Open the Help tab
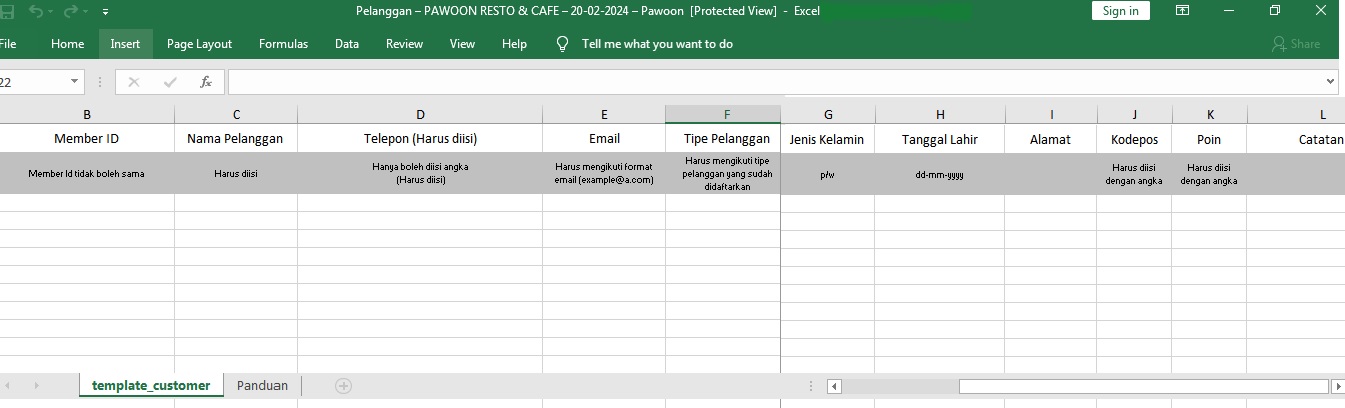1345x408 pixels. coord(514,44)
